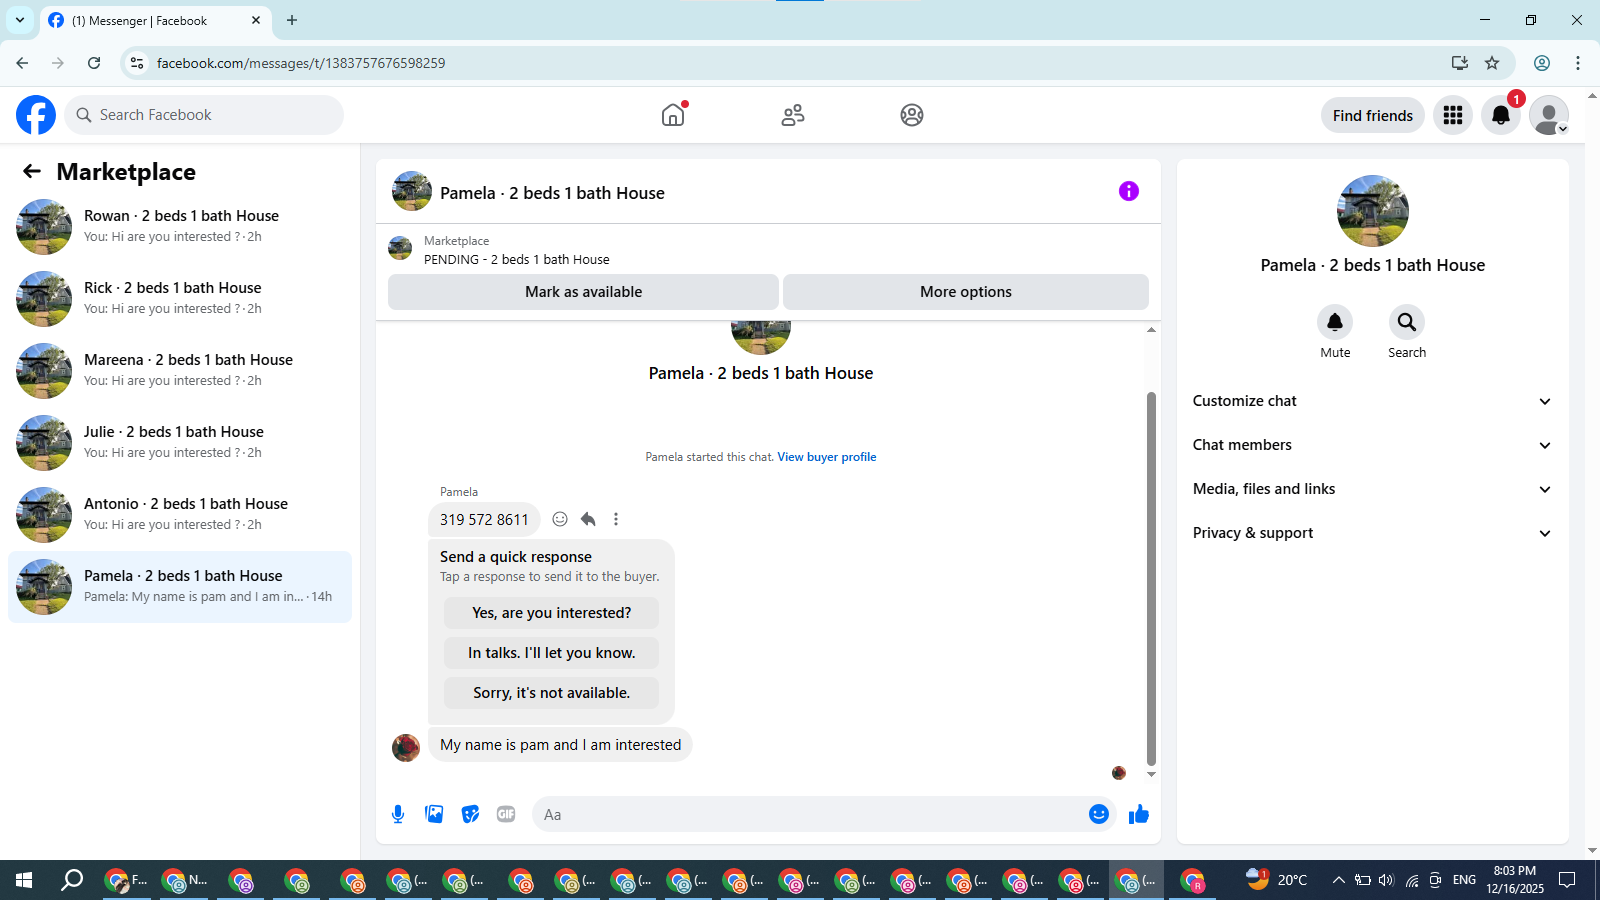Click the browser address bar URL
1600x900 pixels.
point(301,63)
